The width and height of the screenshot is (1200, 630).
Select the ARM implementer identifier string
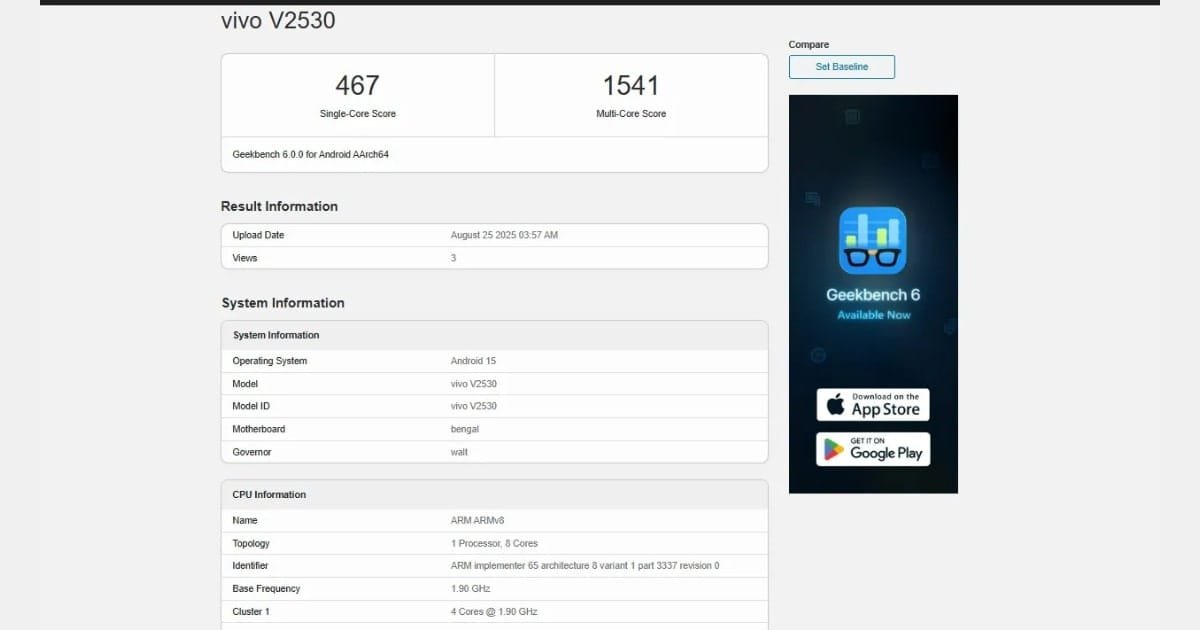[x=585, y=566]
